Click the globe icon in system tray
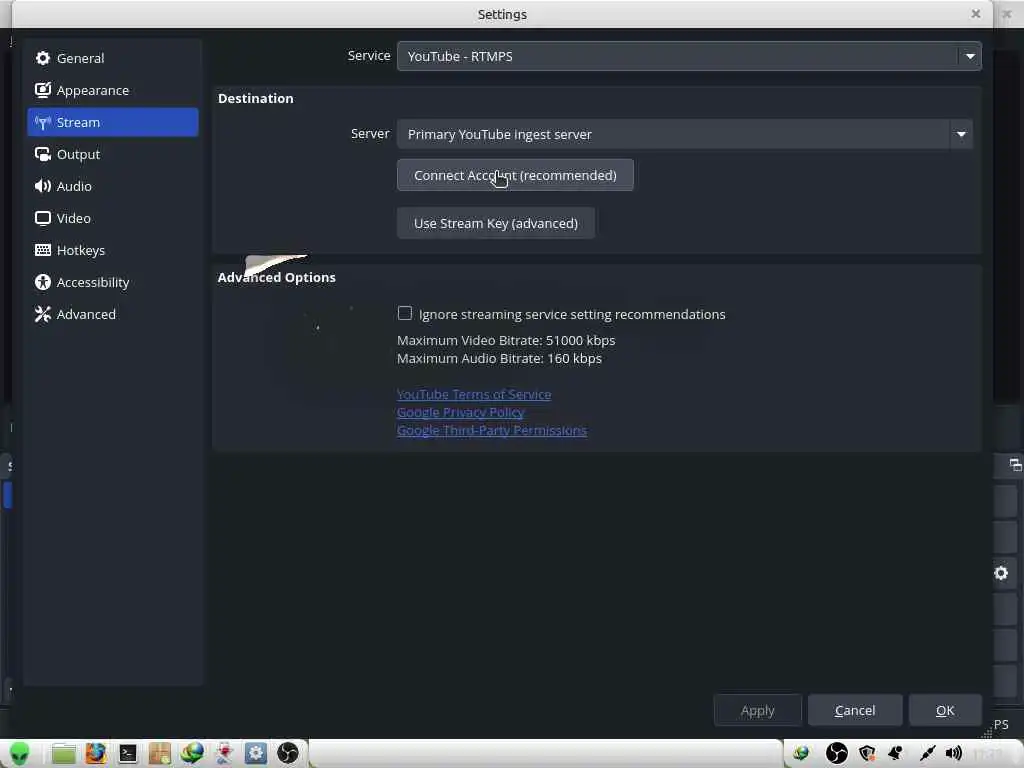 [801, 754]
